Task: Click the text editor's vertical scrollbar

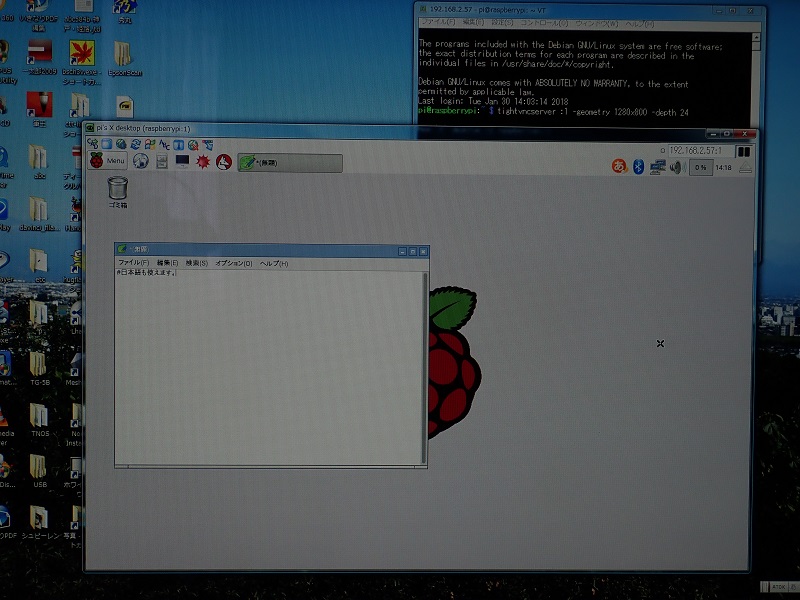Action: [x=424, y=368]
